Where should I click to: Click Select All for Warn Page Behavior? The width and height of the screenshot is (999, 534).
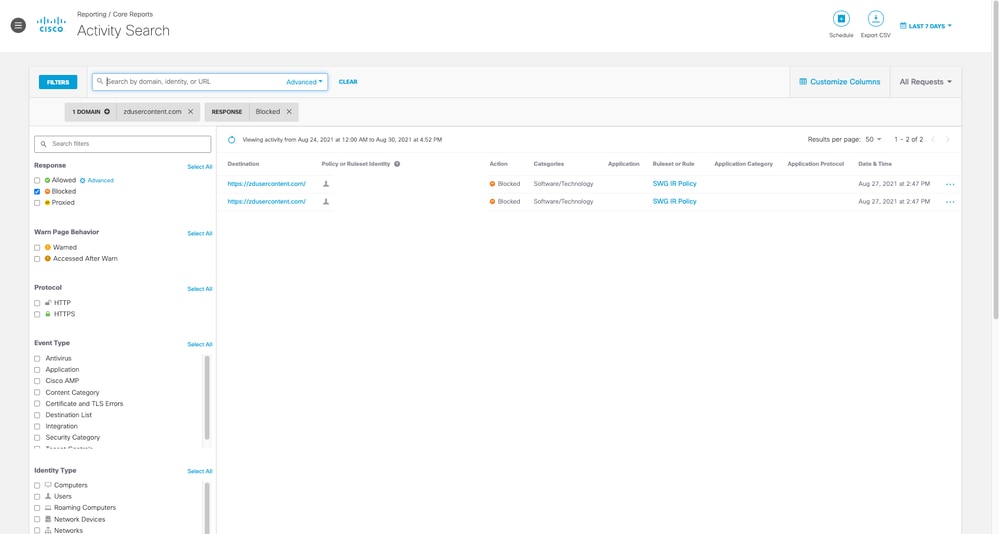(199, 234)
